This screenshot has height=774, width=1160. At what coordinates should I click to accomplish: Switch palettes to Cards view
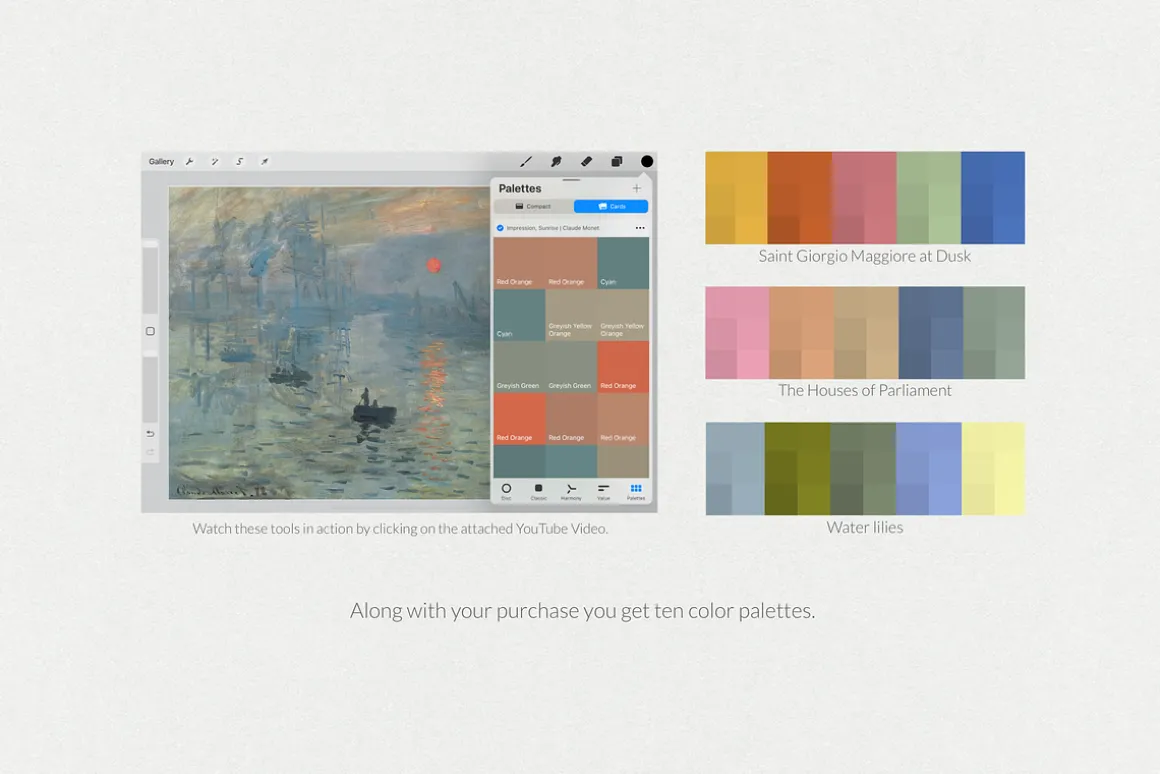tap(611, 206)
